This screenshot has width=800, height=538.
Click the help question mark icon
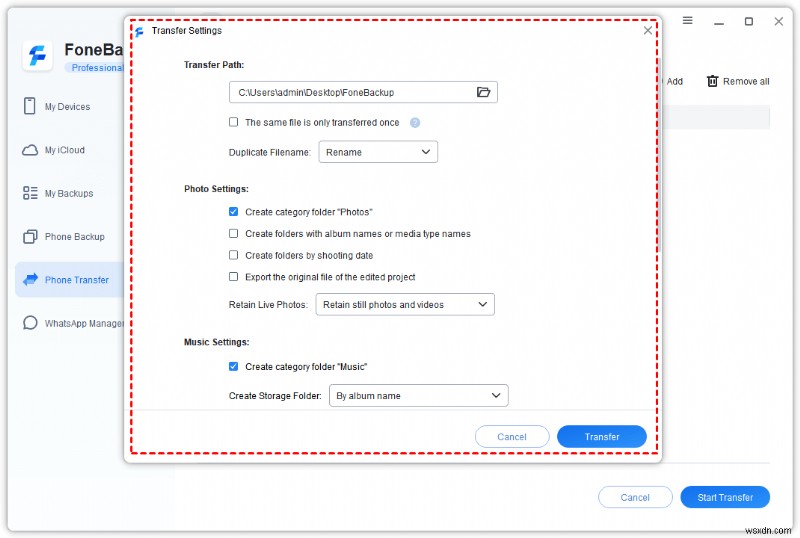tap(415, 123)
